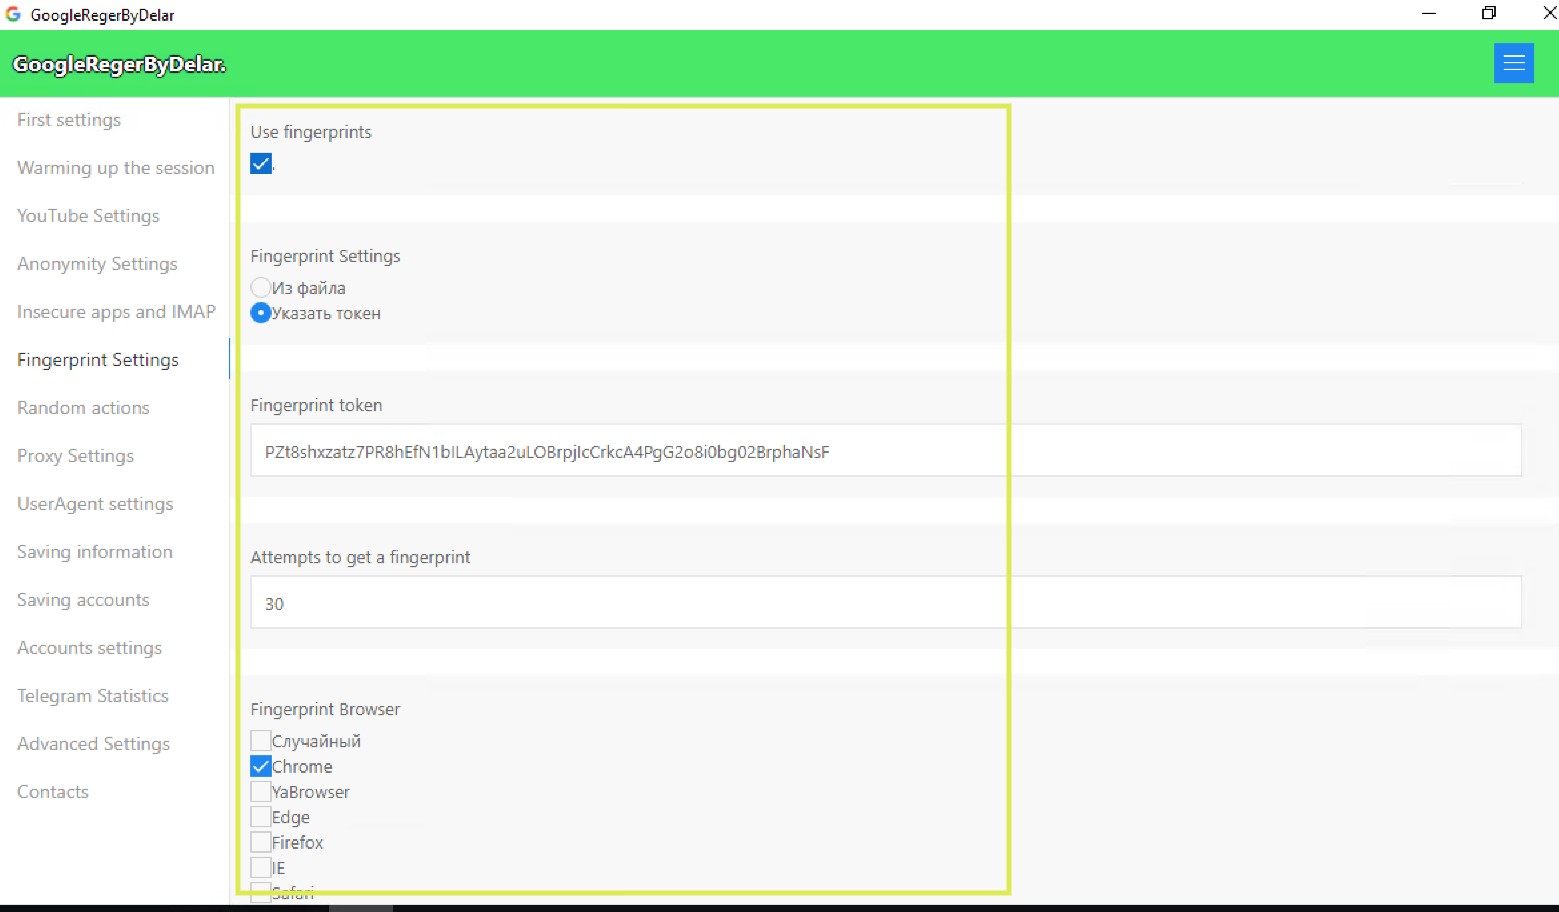Enable the Edge fingerprint checkbox
Viewport: 1559px width, 912px height.
click(261, 817)
